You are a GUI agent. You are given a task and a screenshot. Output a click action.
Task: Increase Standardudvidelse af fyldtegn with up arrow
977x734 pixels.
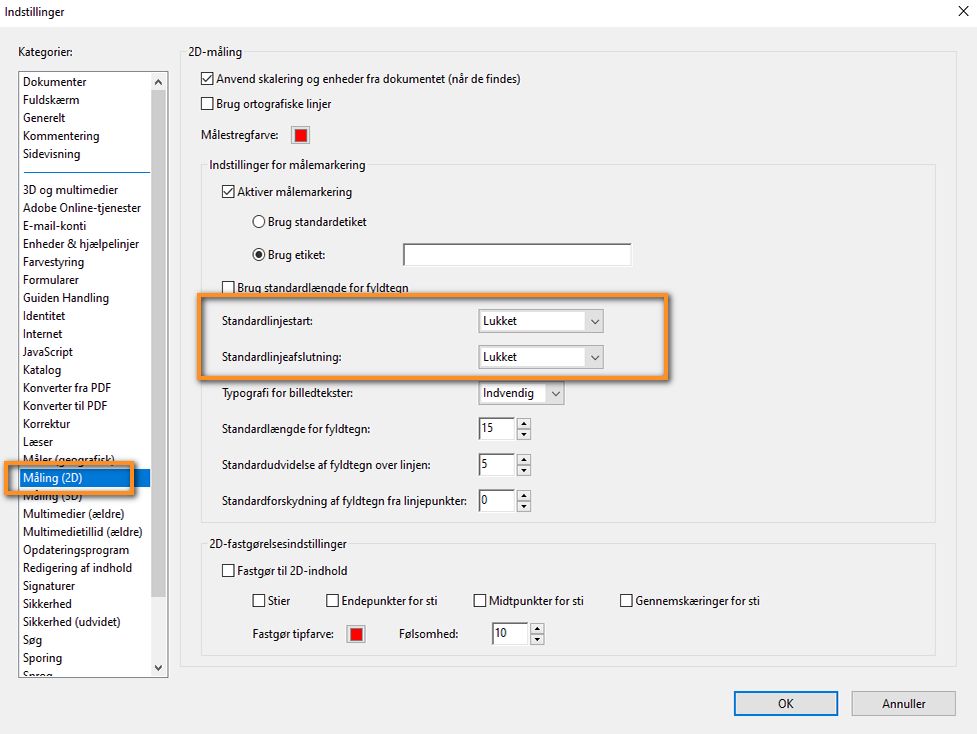[524, 459]
